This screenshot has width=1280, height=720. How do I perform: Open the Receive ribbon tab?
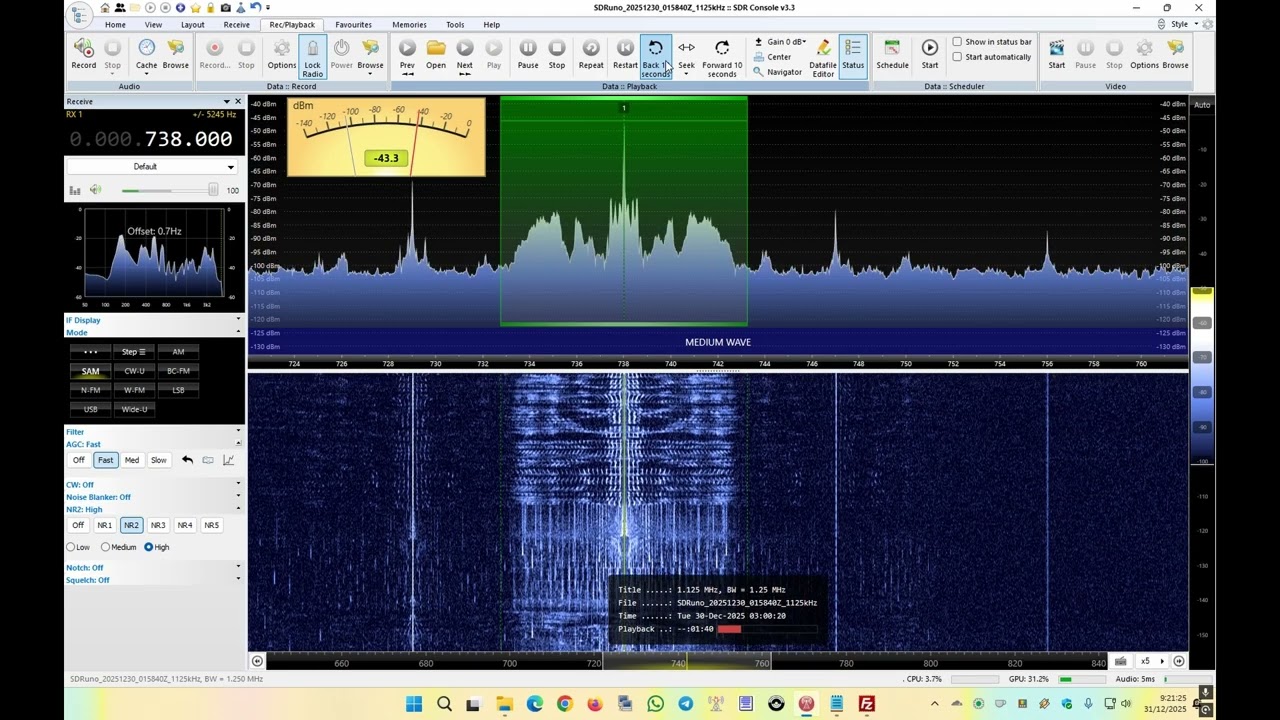(x=237, y=25)
